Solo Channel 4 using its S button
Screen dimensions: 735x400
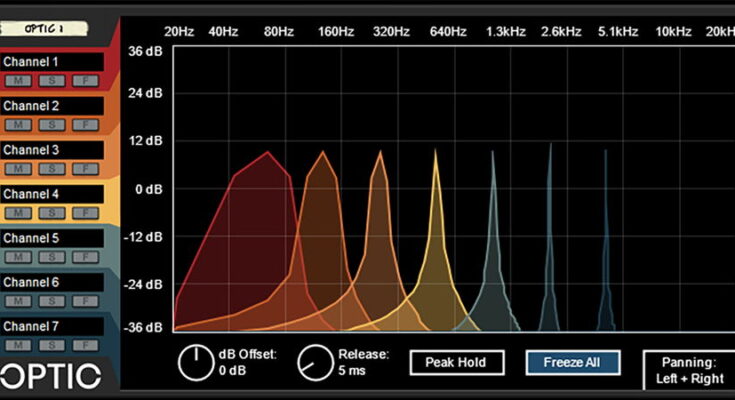[52, 212]
